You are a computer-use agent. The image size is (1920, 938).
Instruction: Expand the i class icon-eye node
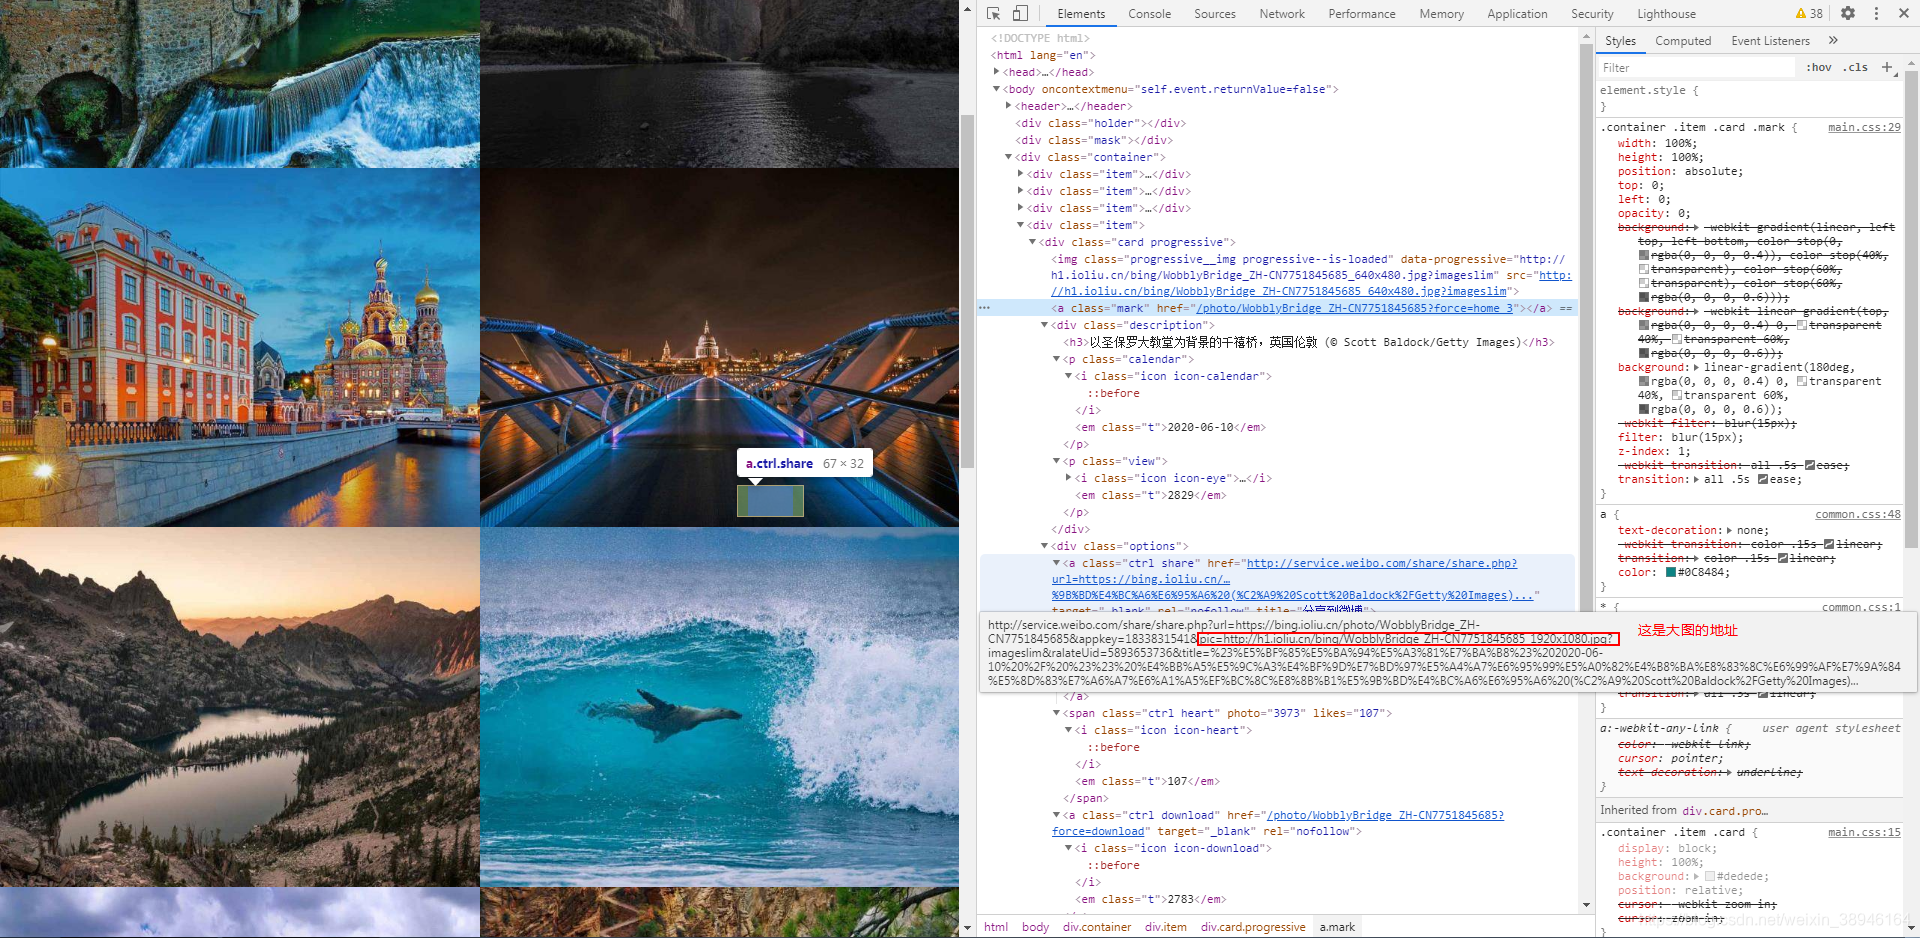point(1068,478)
